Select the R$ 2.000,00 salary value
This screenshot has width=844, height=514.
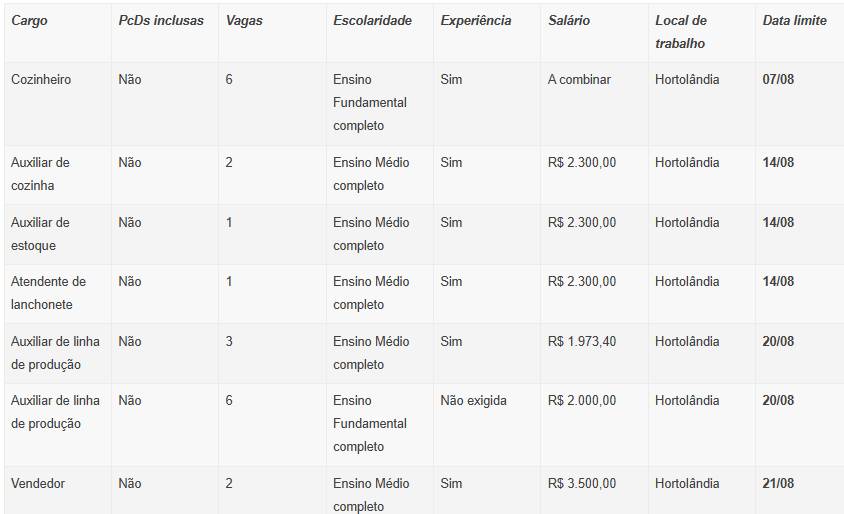click(582, 400)
